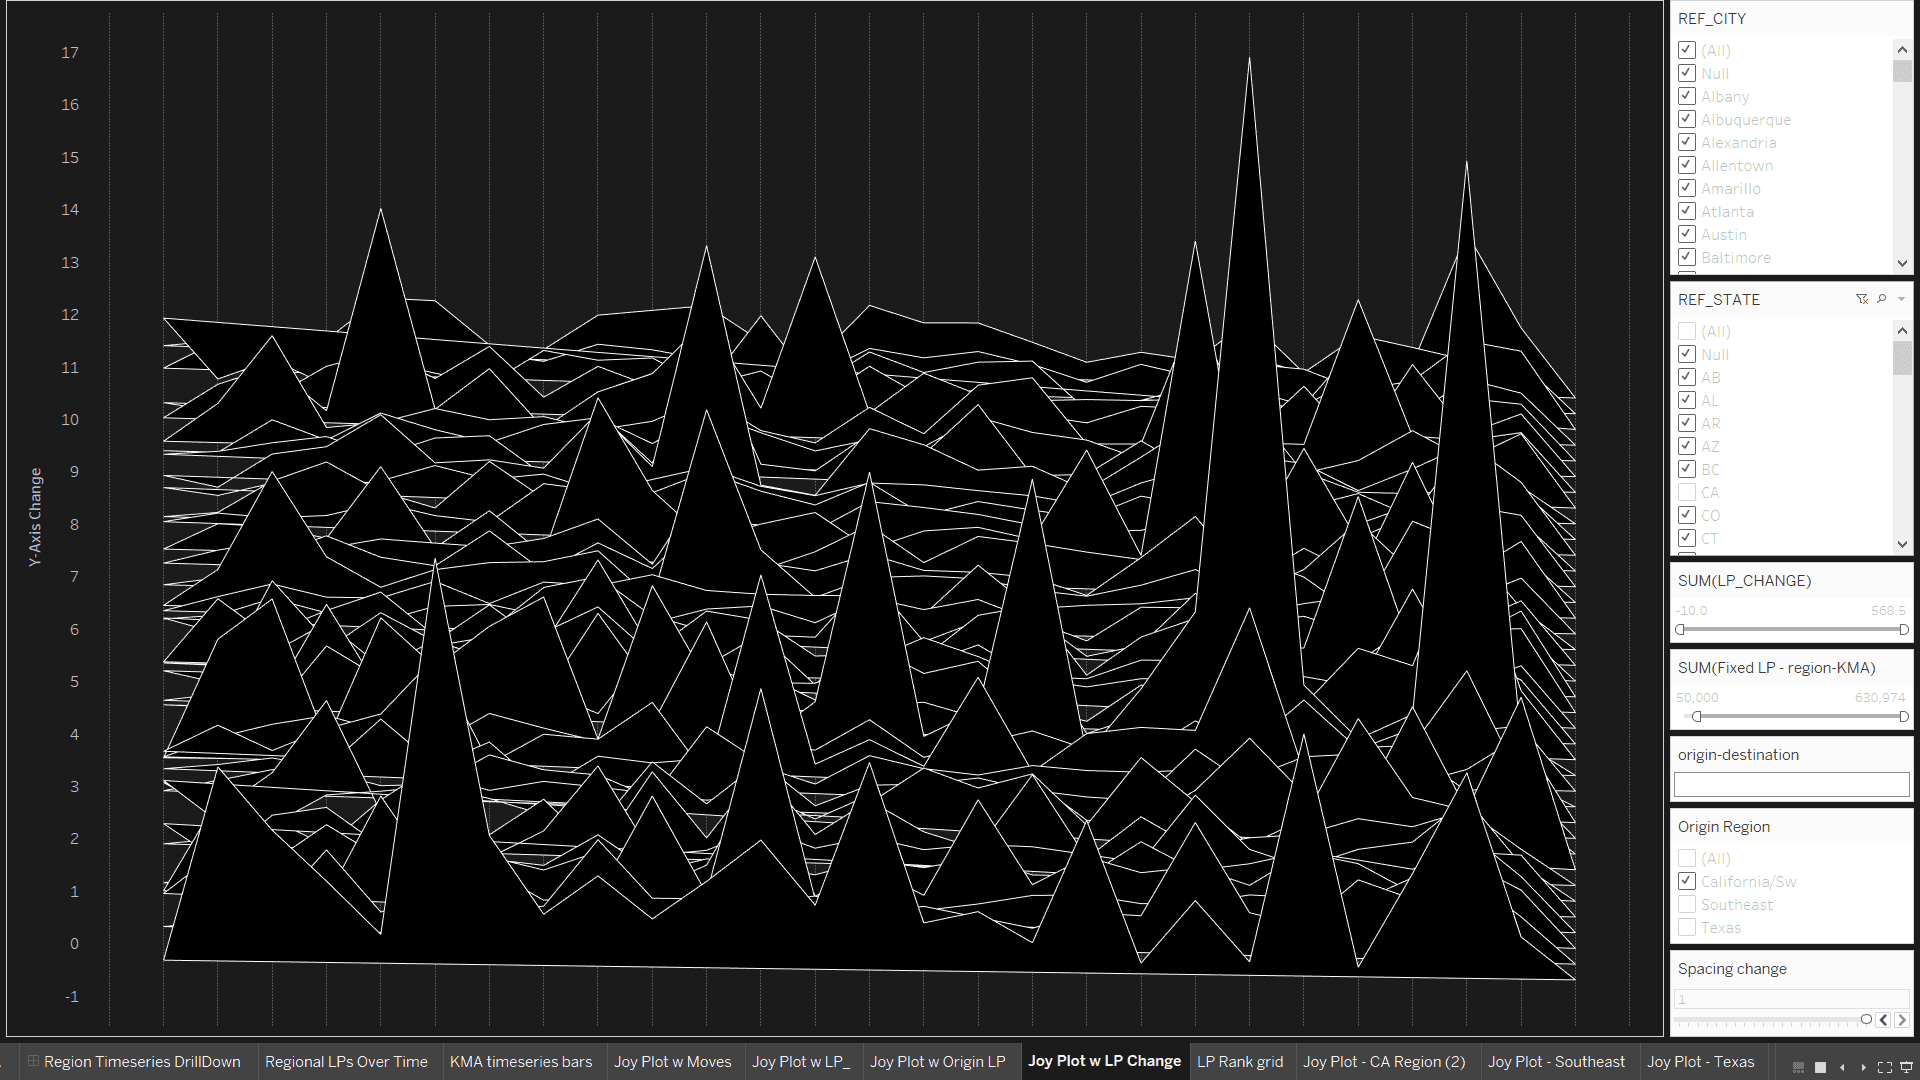Check (All) in REF_STATE filter
Image resolution: width=1920 pixels, height=1080 pixels.
1687,331
